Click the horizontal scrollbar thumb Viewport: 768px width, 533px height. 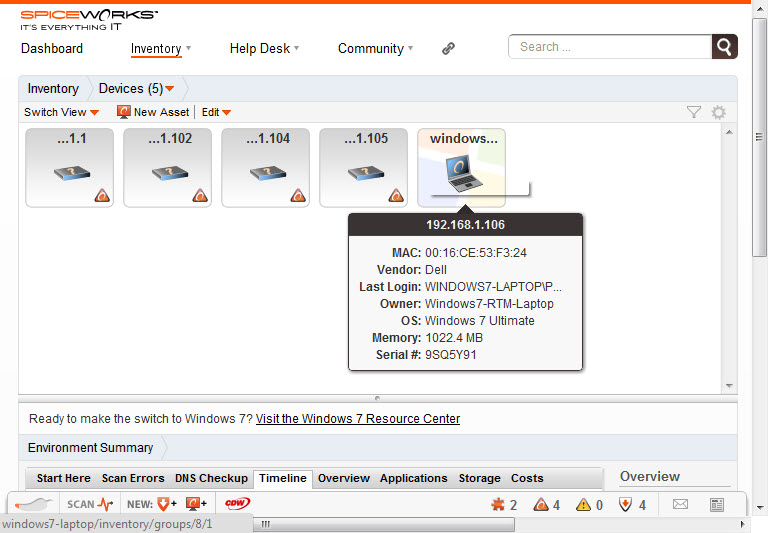[384, 524]
